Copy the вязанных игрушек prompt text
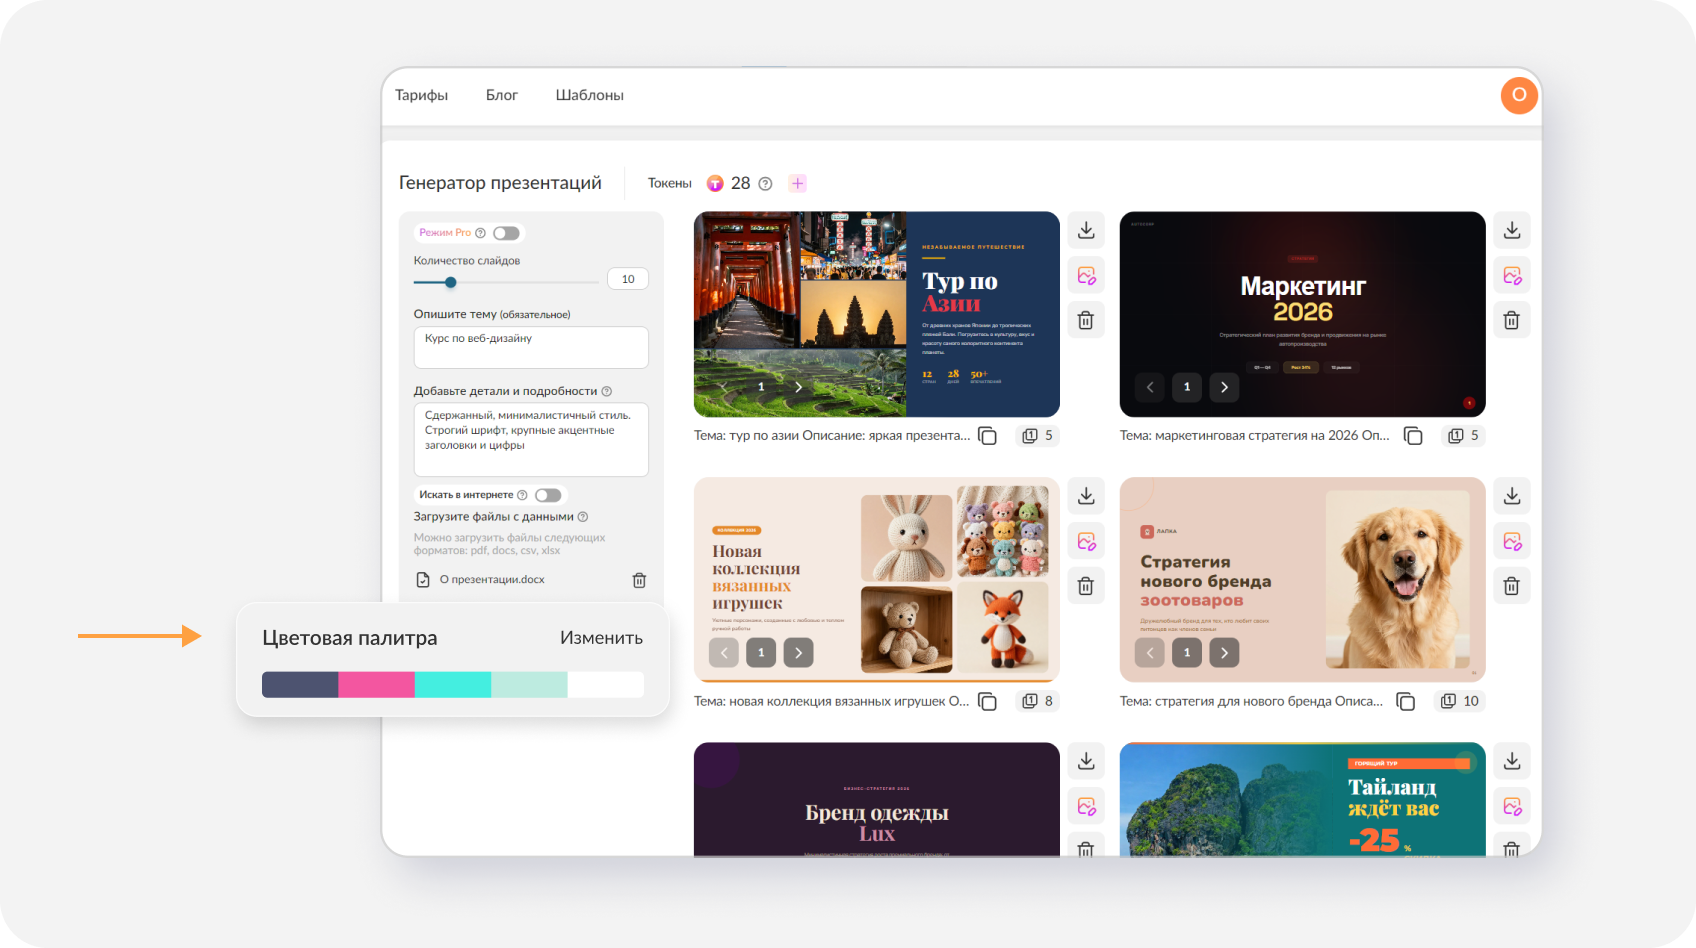The height and width of the screenshot is (948, 1696). coord(987,701)
